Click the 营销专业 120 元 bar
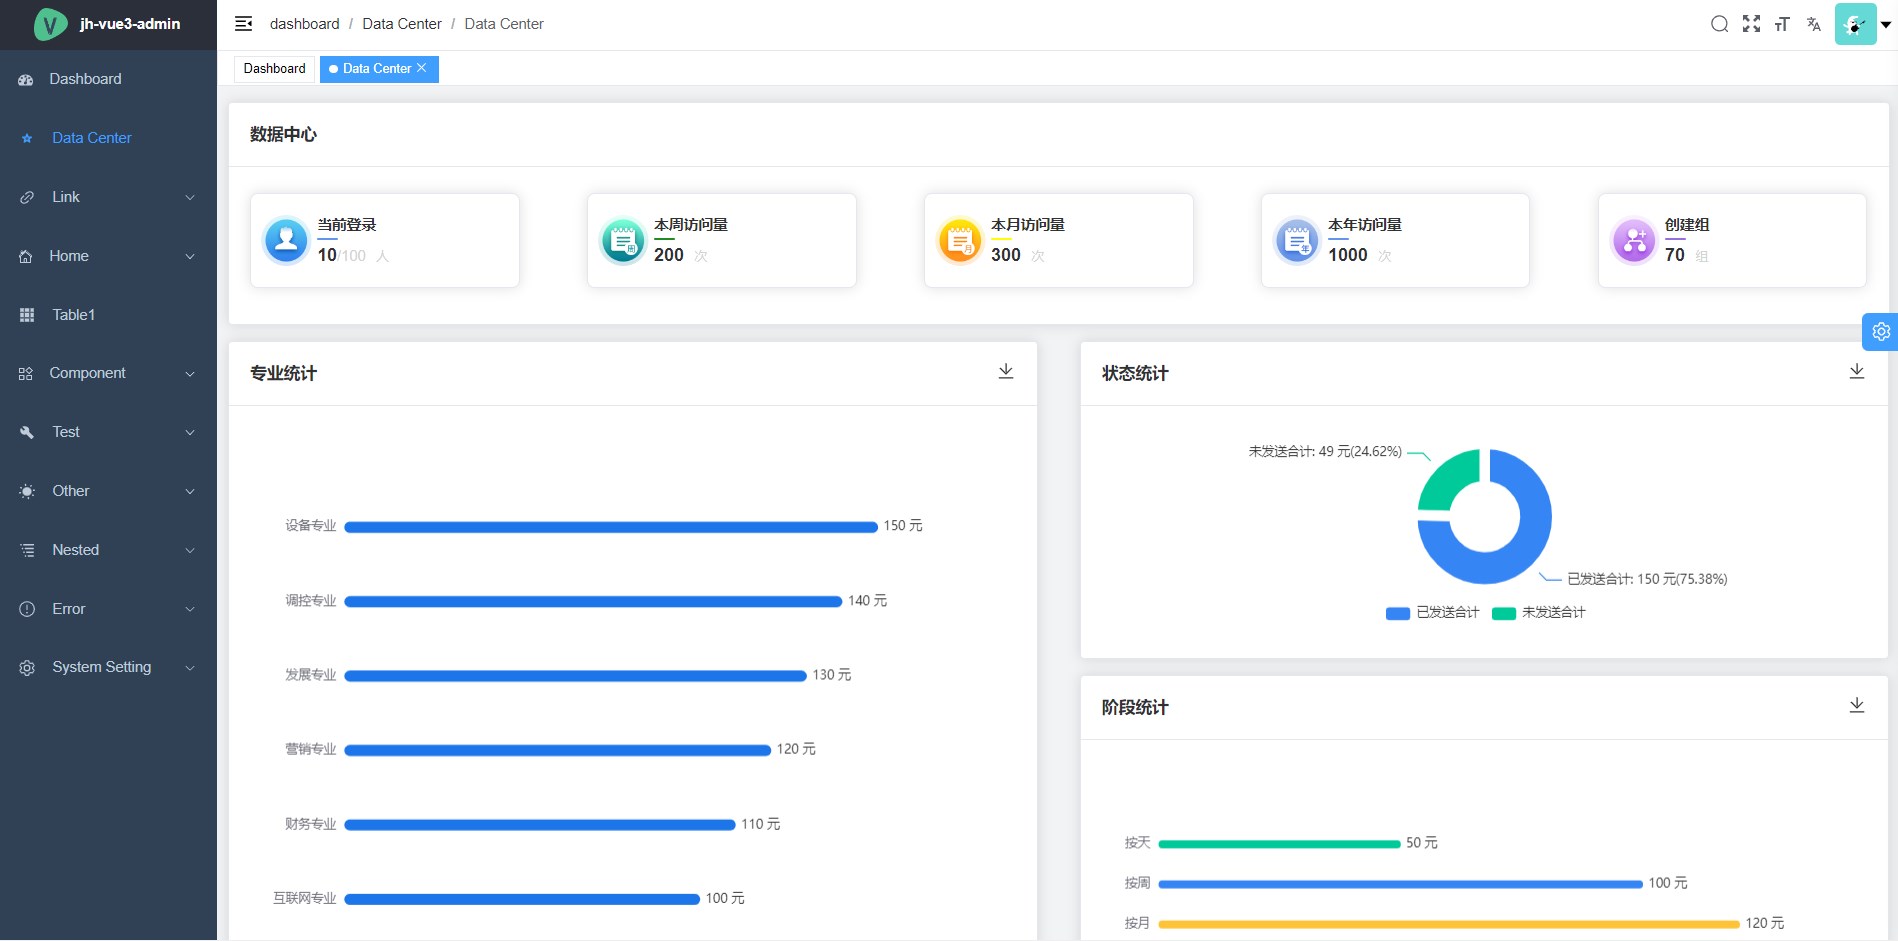 pos(558,749)
